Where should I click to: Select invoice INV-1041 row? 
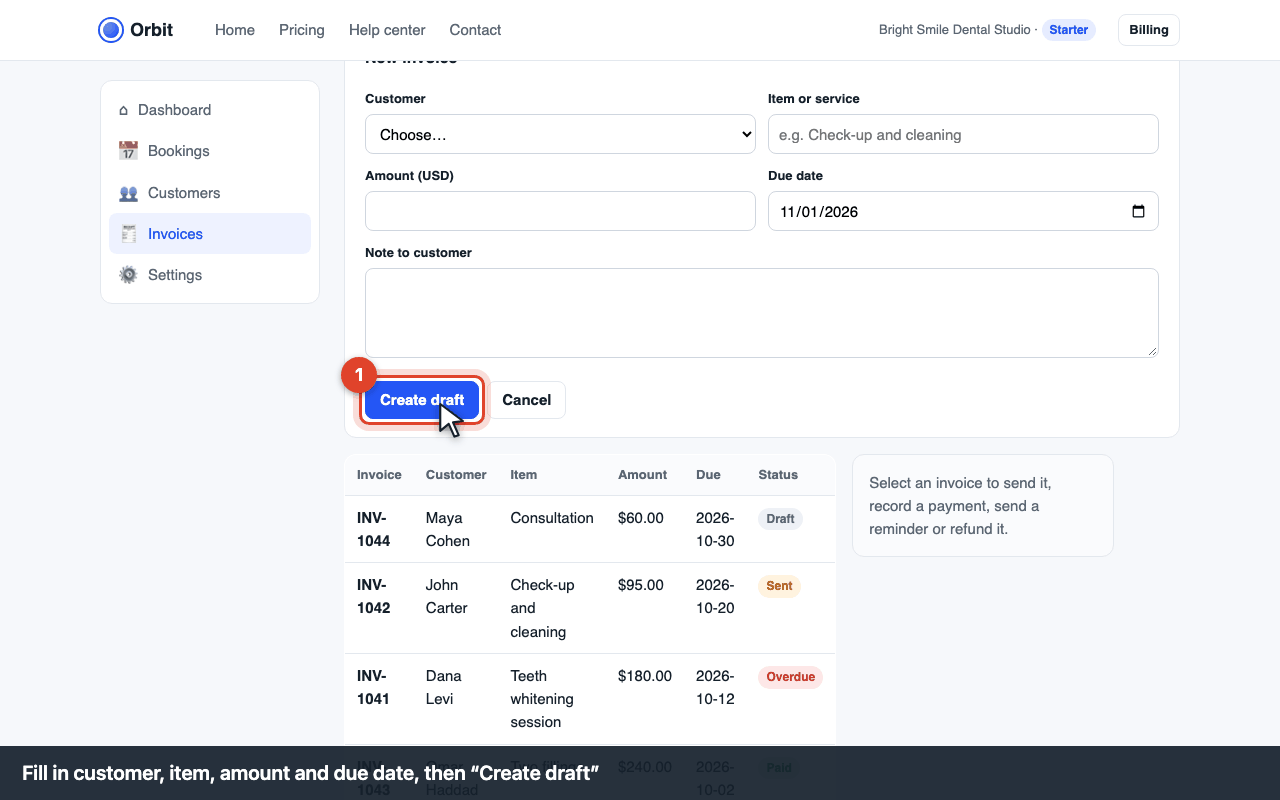[x=590, y=699]
